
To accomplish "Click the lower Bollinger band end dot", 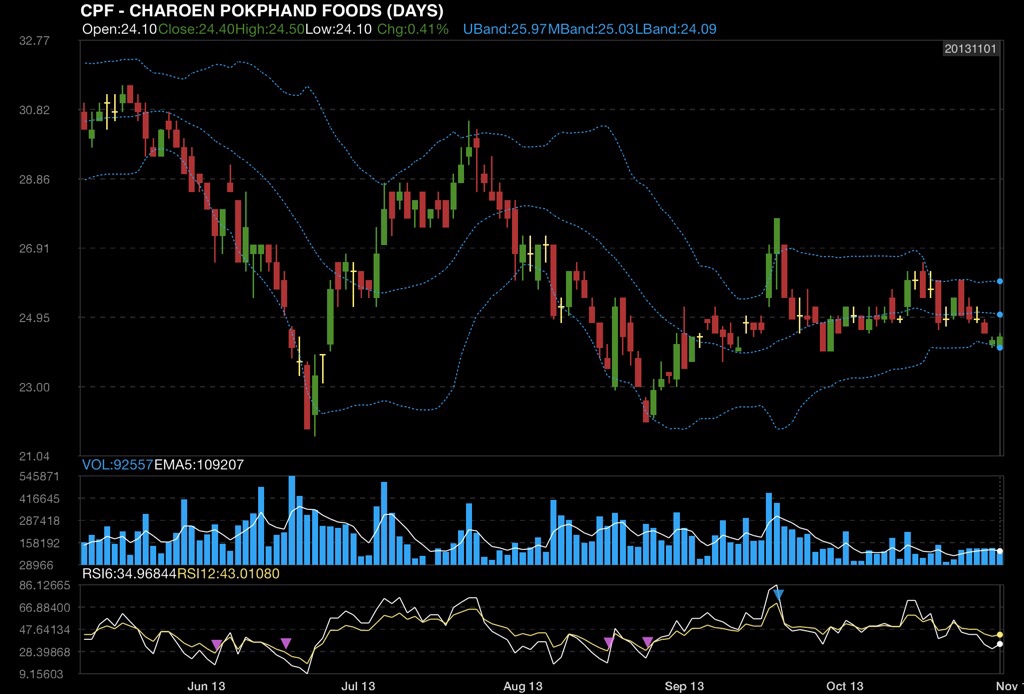I will coord(1000,348).
